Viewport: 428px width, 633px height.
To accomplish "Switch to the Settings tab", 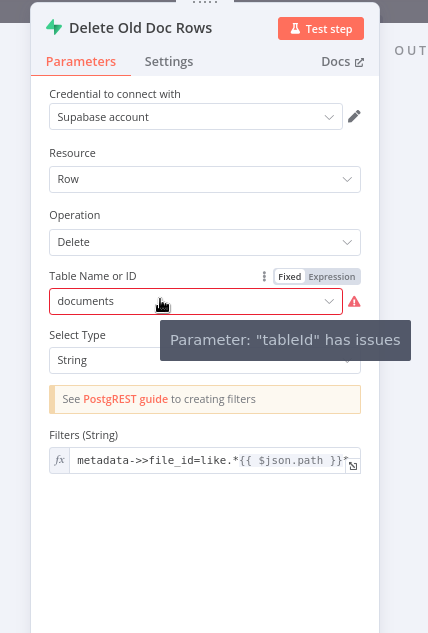I will tap(169, 61).
